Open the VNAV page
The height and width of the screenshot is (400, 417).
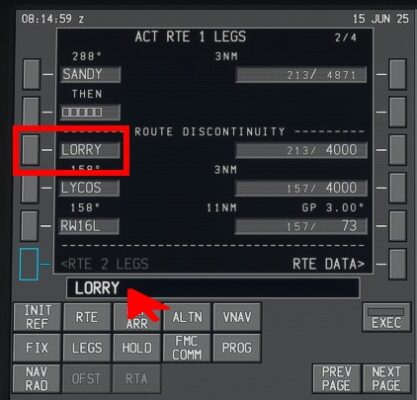(x=237, y=317)
